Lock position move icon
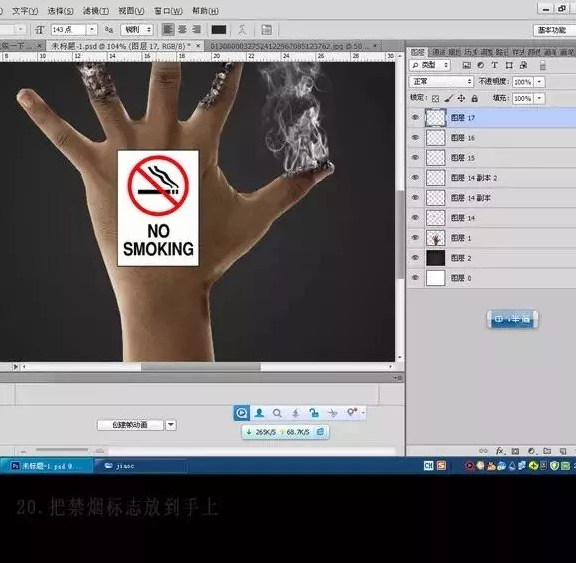This screenshot has height=563, width=576. (461, 98)
